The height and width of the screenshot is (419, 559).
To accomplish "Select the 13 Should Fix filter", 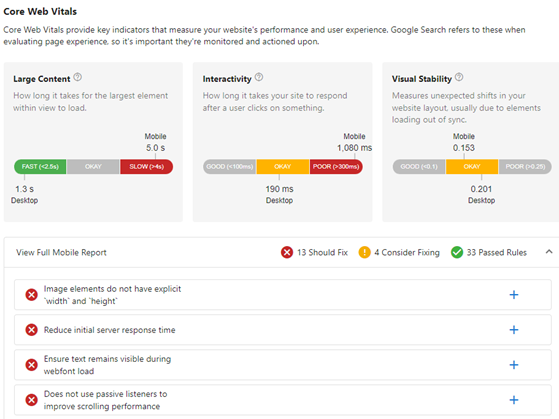I will (x=322, y=252).
